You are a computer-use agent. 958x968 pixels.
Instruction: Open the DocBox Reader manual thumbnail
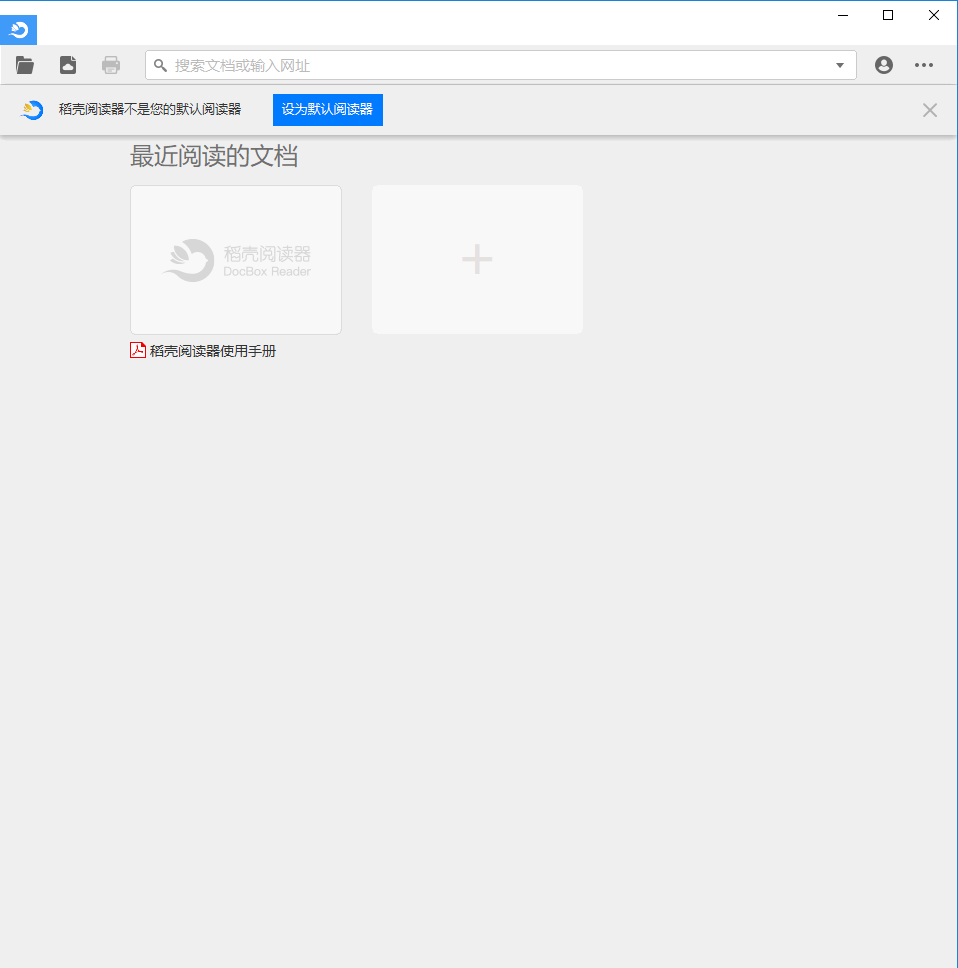(x=235, y=259)
